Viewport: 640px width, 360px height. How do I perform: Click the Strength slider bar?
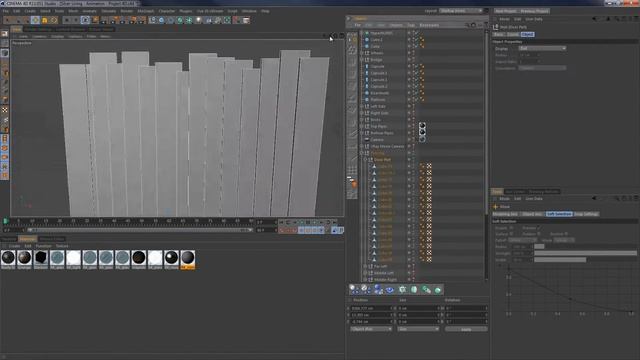585,253
